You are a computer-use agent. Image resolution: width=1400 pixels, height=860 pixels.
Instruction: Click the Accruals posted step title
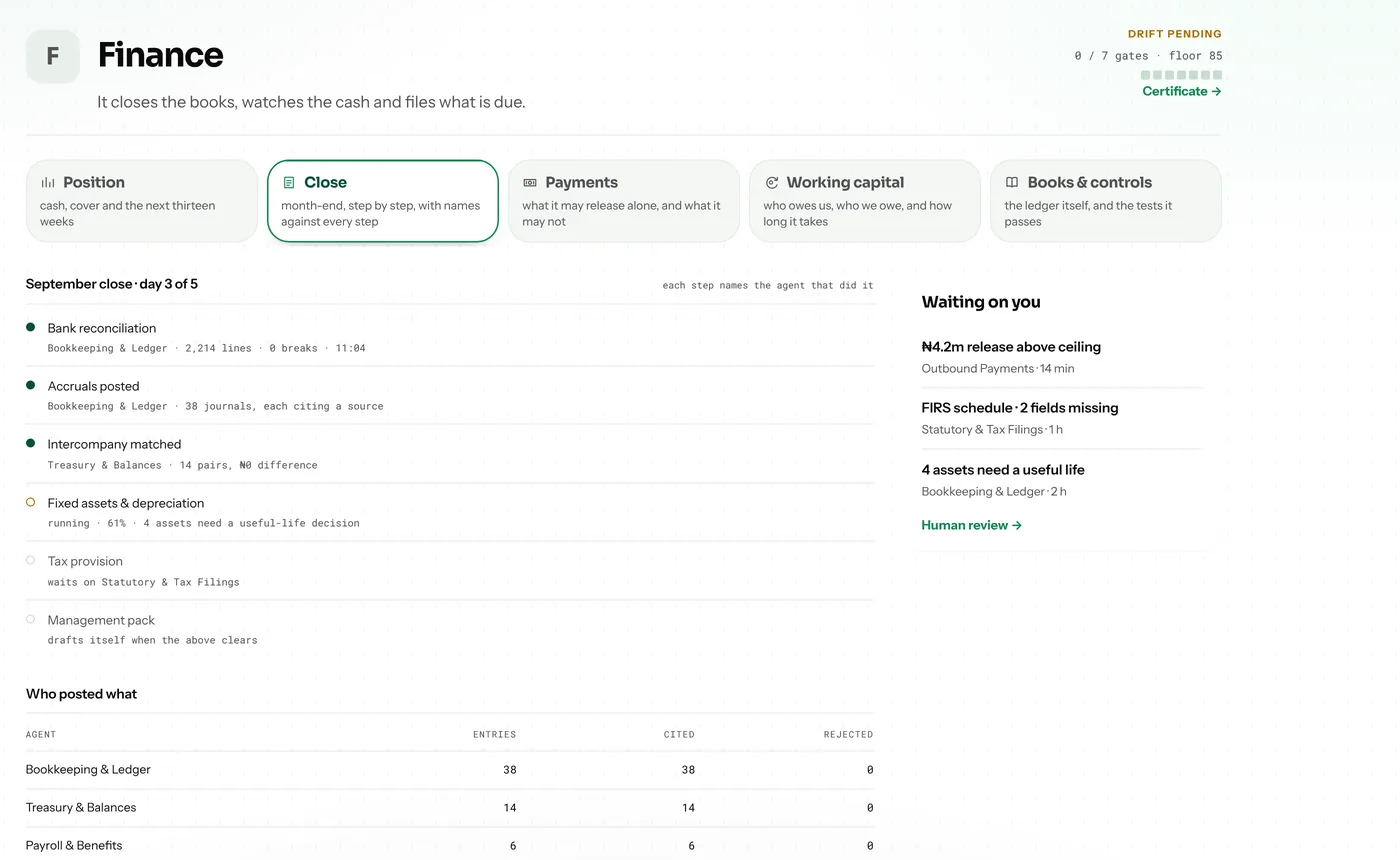[93, 386]
